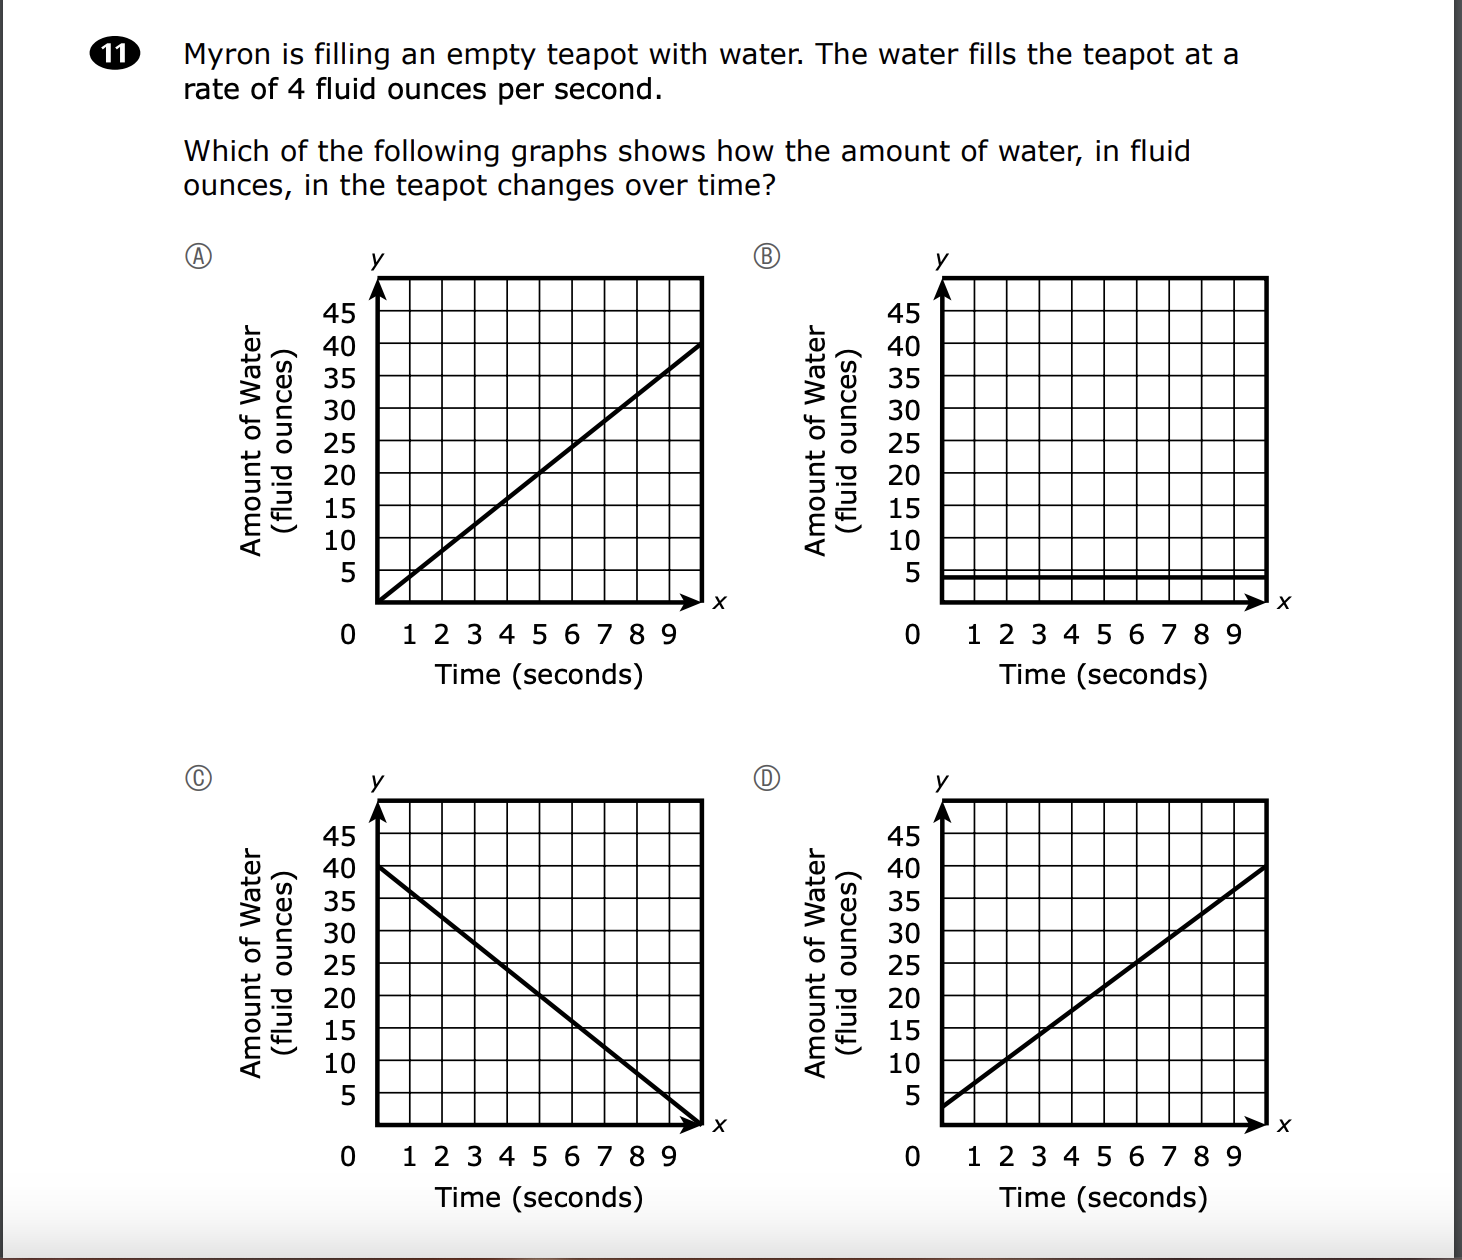Click the "Myron is filling an empty teapot" sentence
Viewport: 1462px width, 1260px height.
tap(710, 54)
